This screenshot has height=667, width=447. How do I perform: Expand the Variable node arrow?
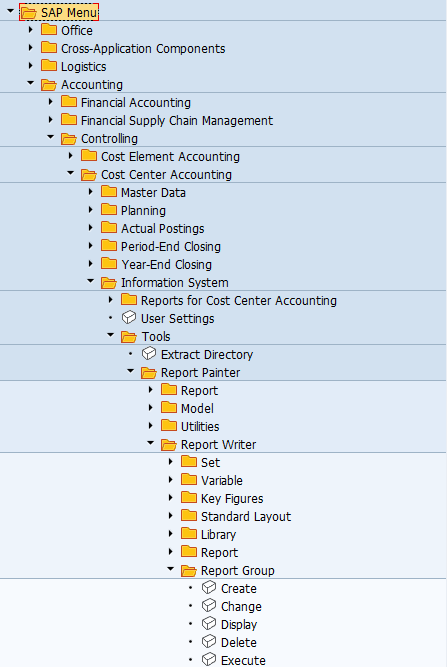click(170, 480)
